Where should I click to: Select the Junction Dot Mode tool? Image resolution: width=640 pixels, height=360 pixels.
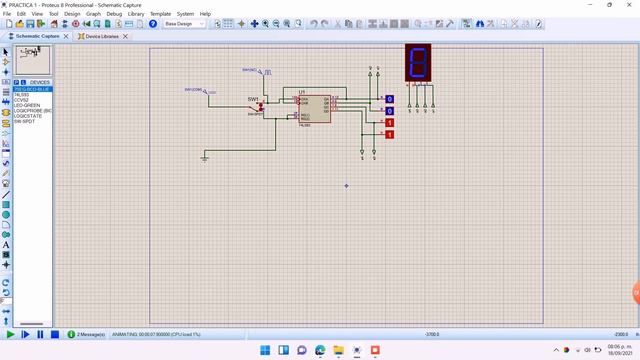pyautogui.click(x=6, y=72)
